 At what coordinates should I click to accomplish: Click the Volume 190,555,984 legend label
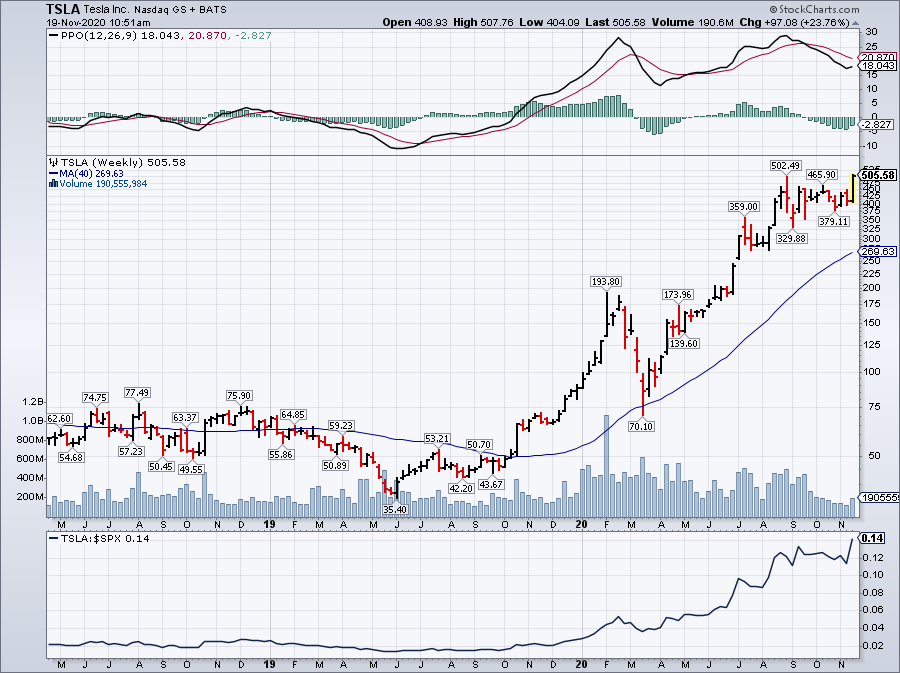103,184
